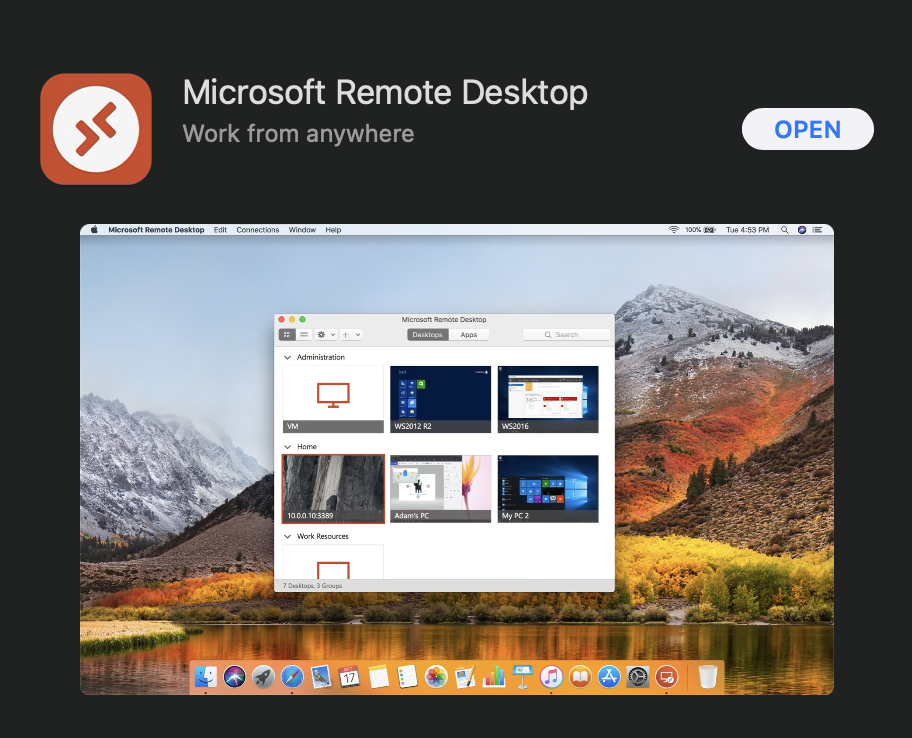The width and height of the screenshot is (912, 738).
Task: Open the Mail stamp icon in the Dock
Action: point(321,676)
